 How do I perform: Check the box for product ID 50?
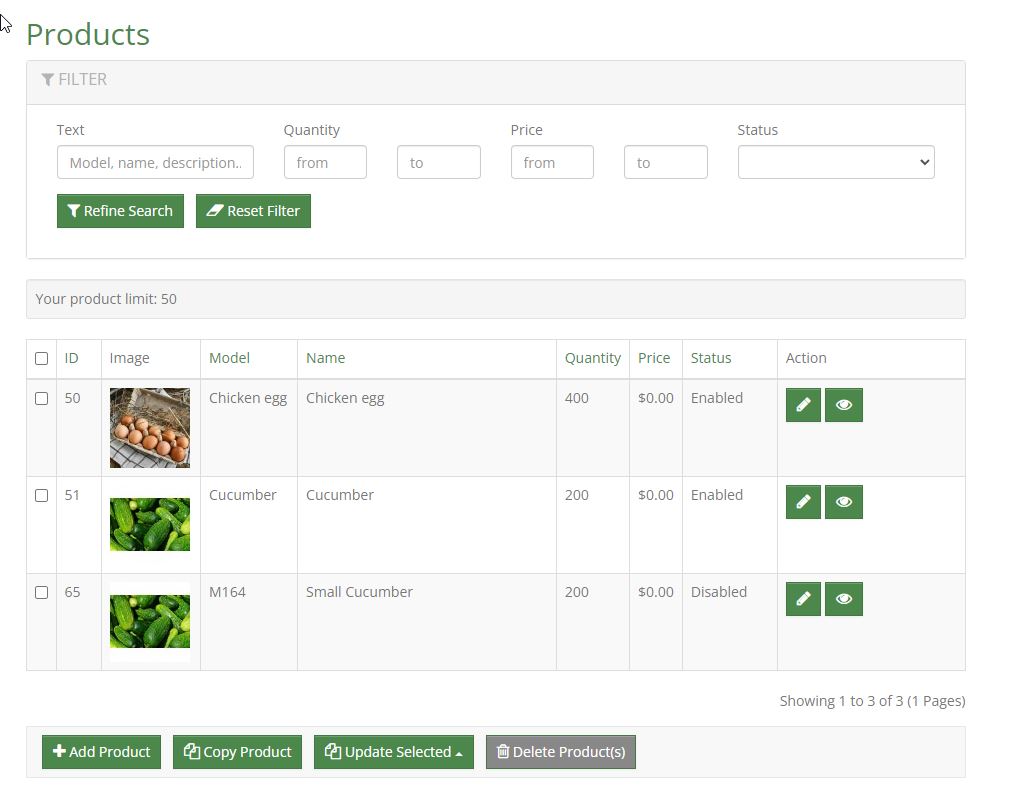point(41,398)
